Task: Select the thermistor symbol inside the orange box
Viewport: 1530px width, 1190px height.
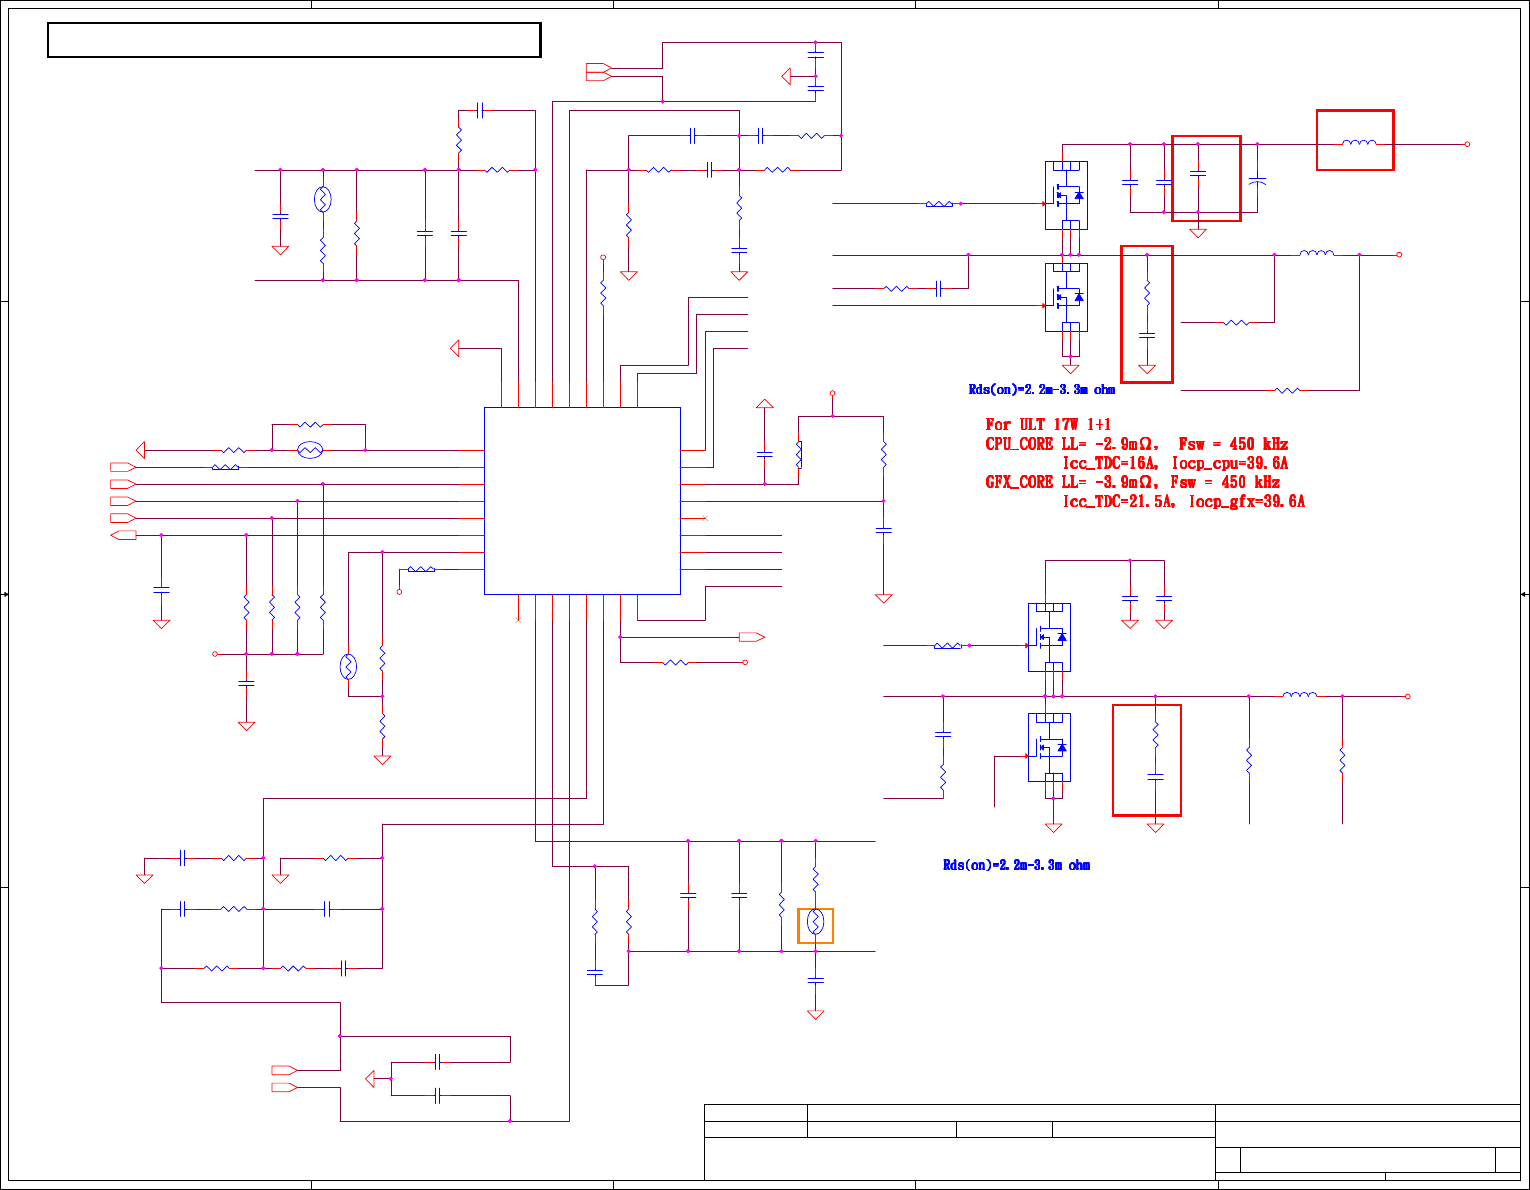Action: click(x=815, y=923)
